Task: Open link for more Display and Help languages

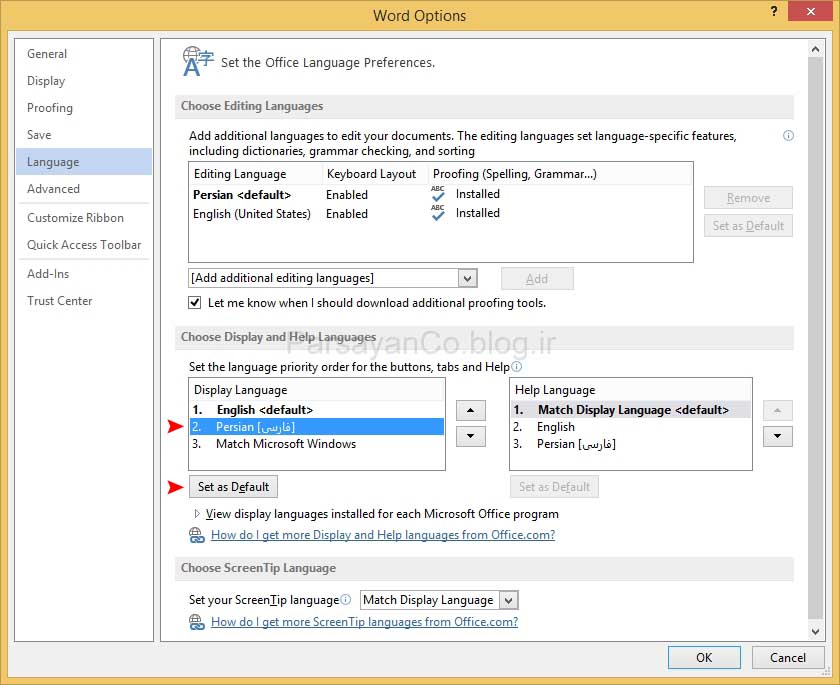Action: [382, 535]
